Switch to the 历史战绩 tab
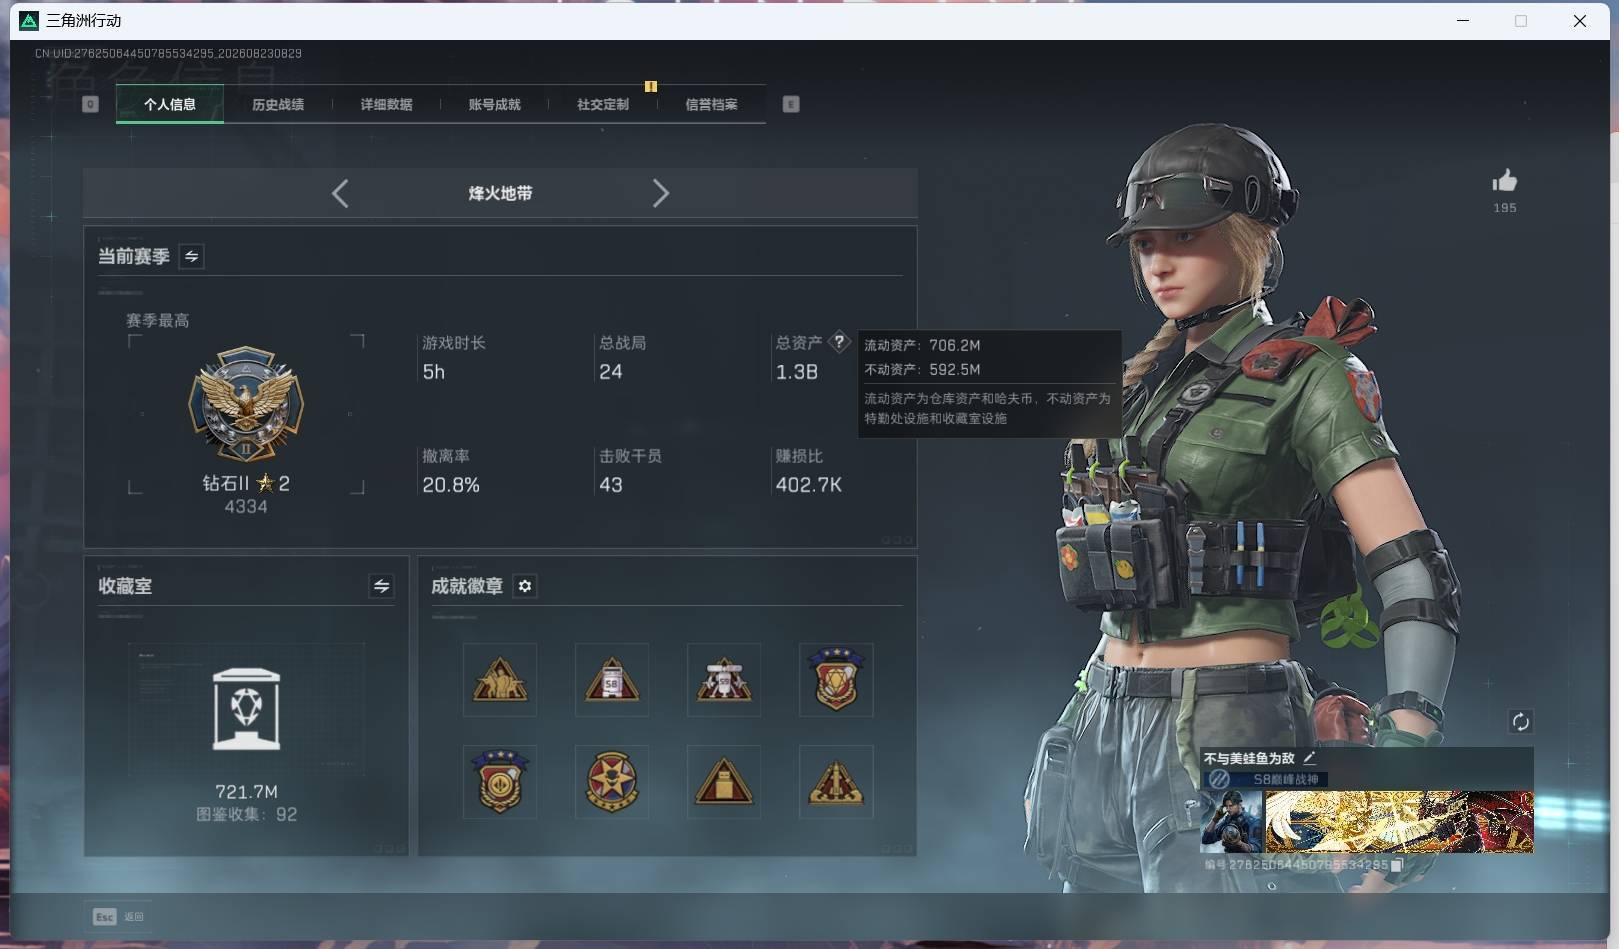This screenshot has height=949, width=1619. coord(278,104)
